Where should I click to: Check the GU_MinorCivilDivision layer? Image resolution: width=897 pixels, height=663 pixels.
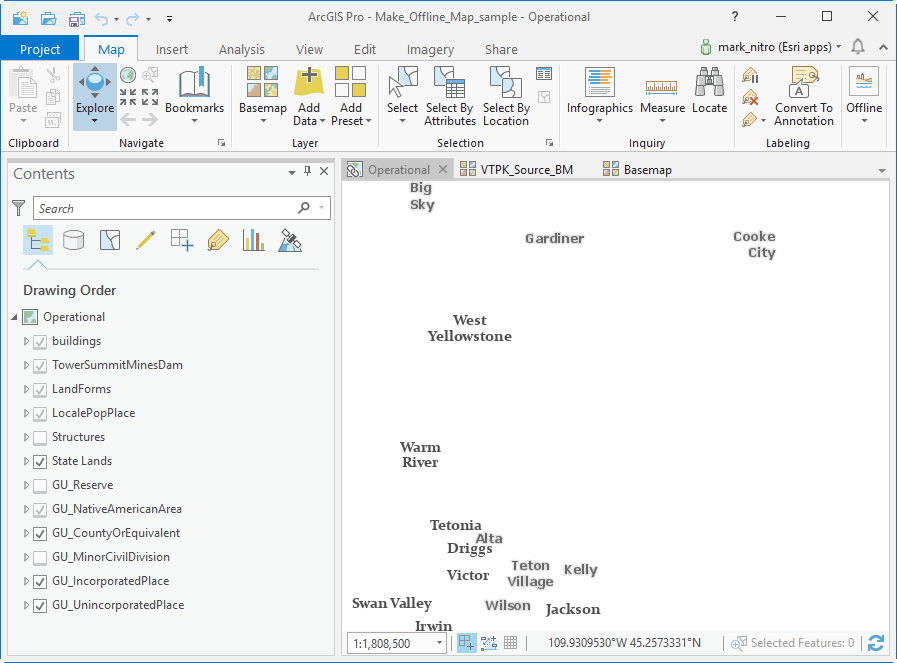(39, 558)
